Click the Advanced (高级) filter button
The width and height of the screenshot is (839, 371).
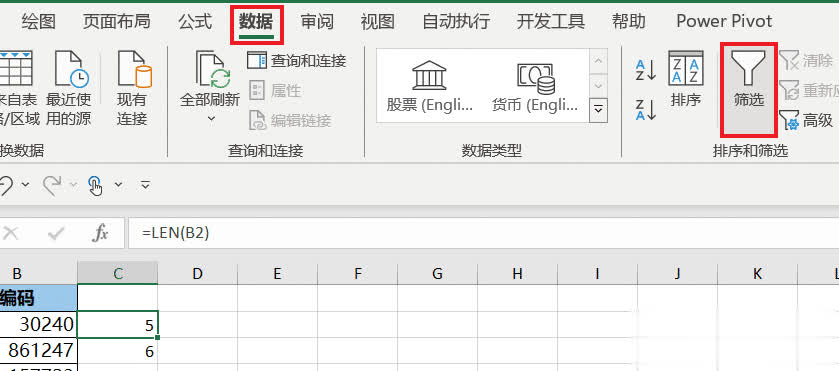806,120
